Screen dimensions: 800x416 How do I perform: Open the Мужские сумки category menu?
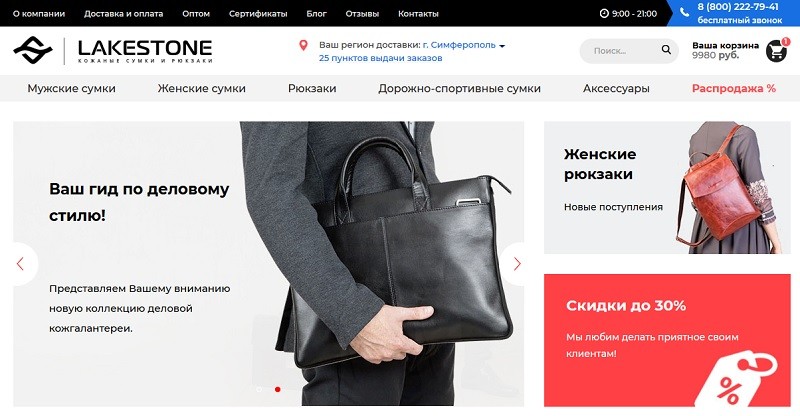[x=71, y=88]
